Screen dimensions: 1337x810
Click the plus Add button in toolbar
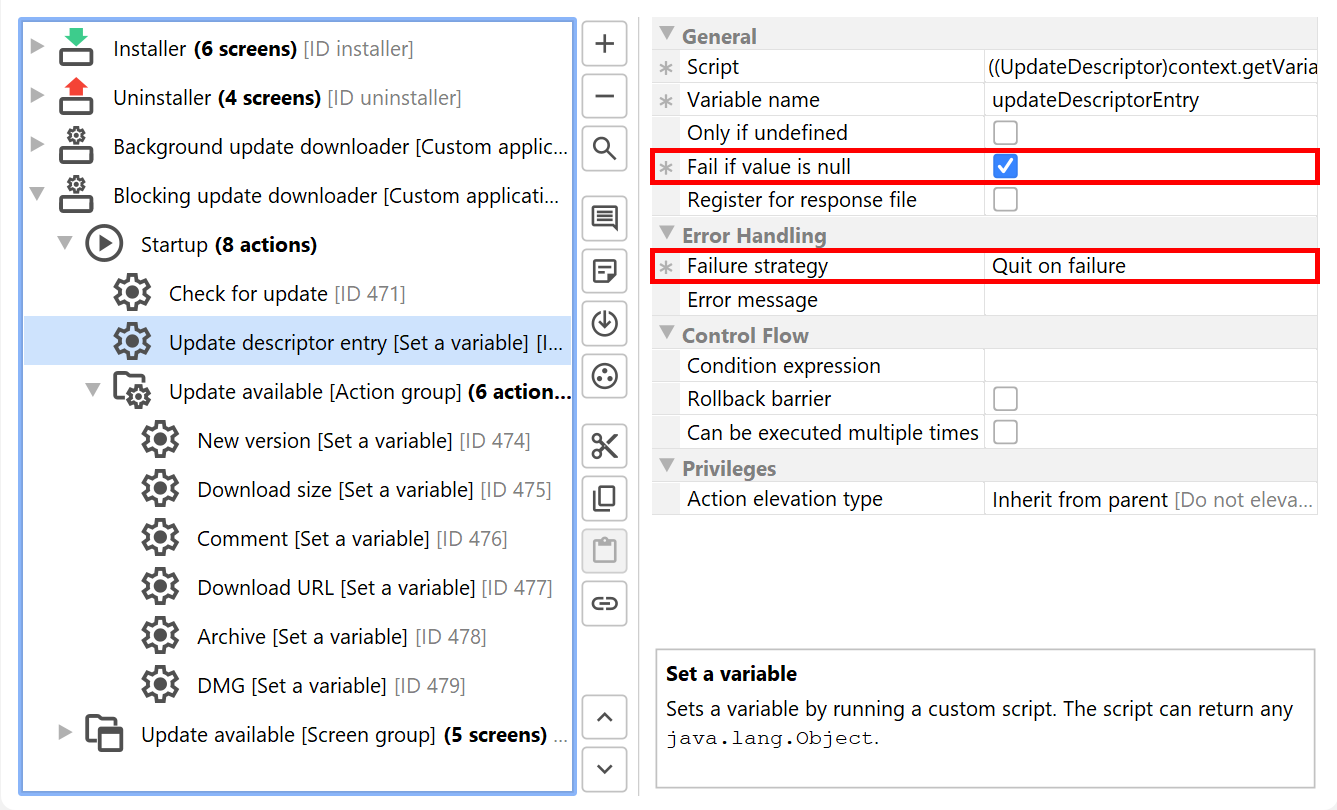point(604,44)
